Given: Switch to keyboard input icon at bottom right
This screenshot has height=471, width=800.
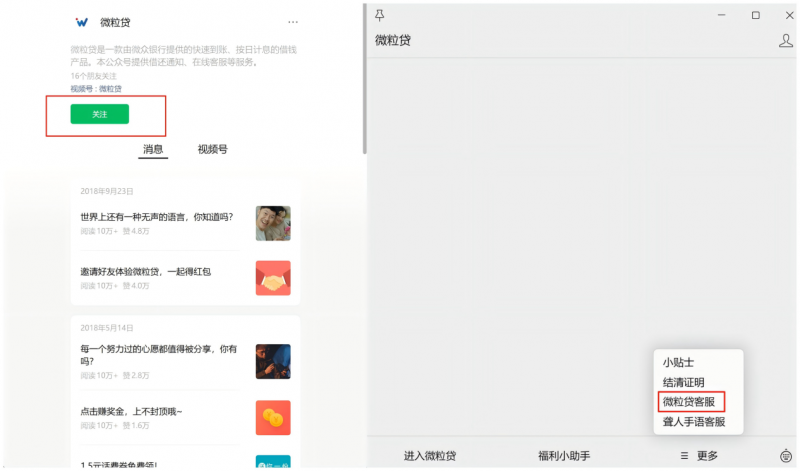Looking at the screenshot, I should (785, 455).
